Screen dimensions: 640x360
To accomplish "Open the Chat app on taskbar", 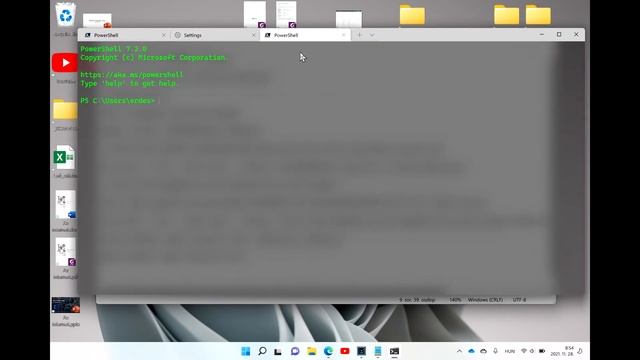I will coord(295,351).
